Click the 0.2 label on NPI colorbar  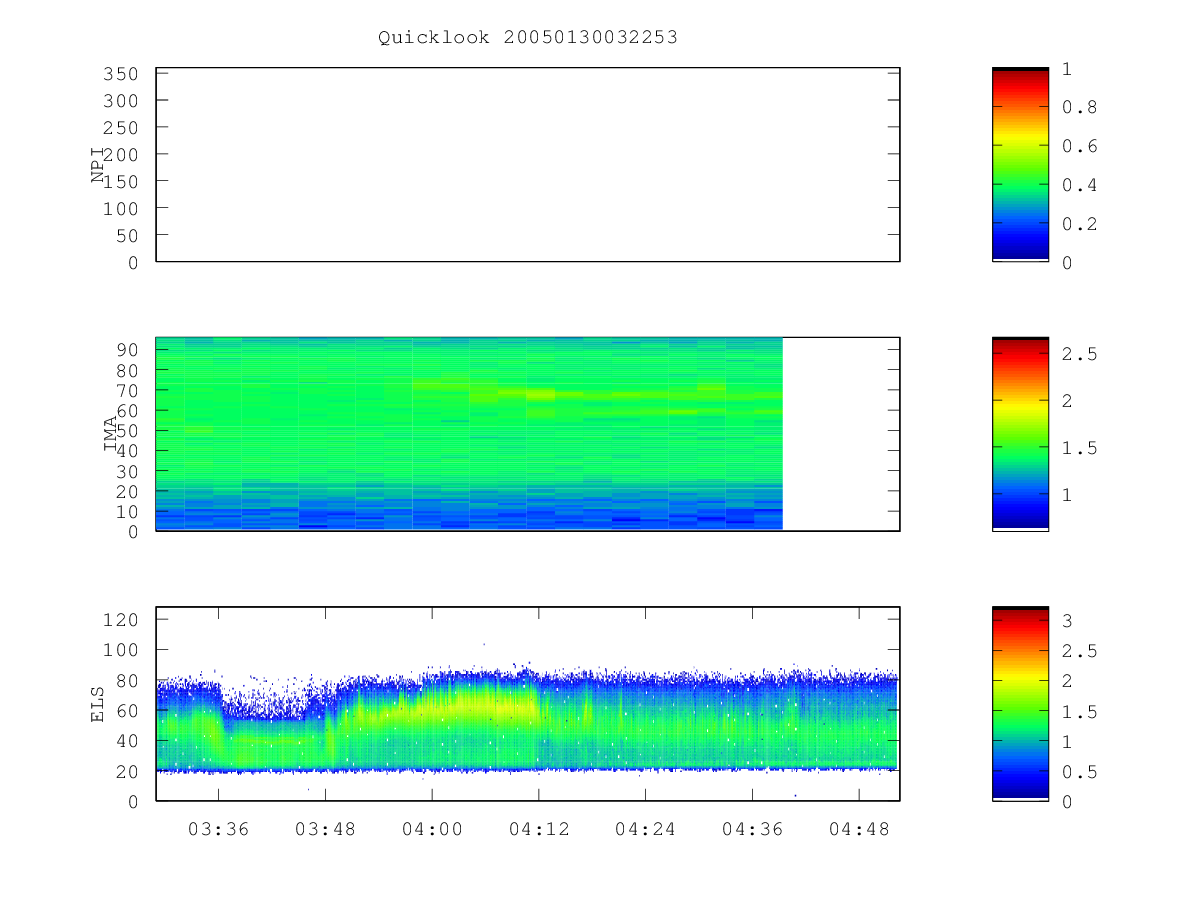point(1079,224)
